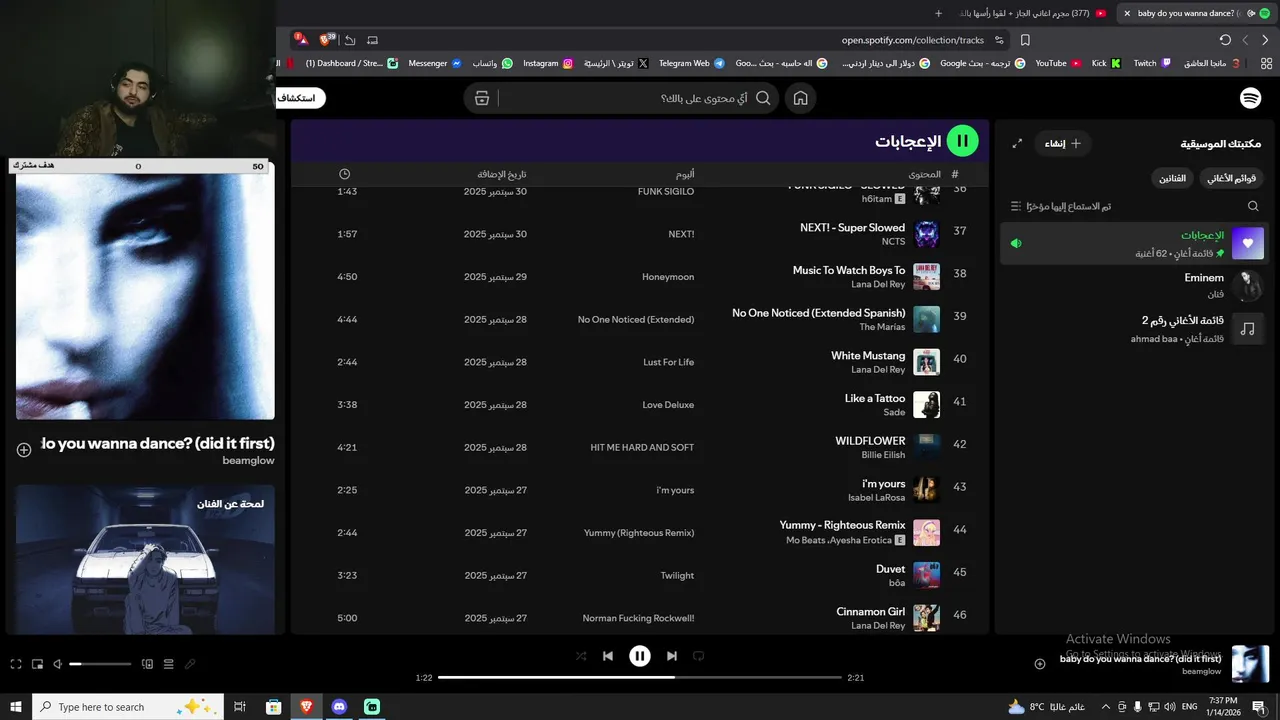Open the large now playing cover art
Image resolution: width=1280 pixels, height=720 pixels.
coord(145,297)
